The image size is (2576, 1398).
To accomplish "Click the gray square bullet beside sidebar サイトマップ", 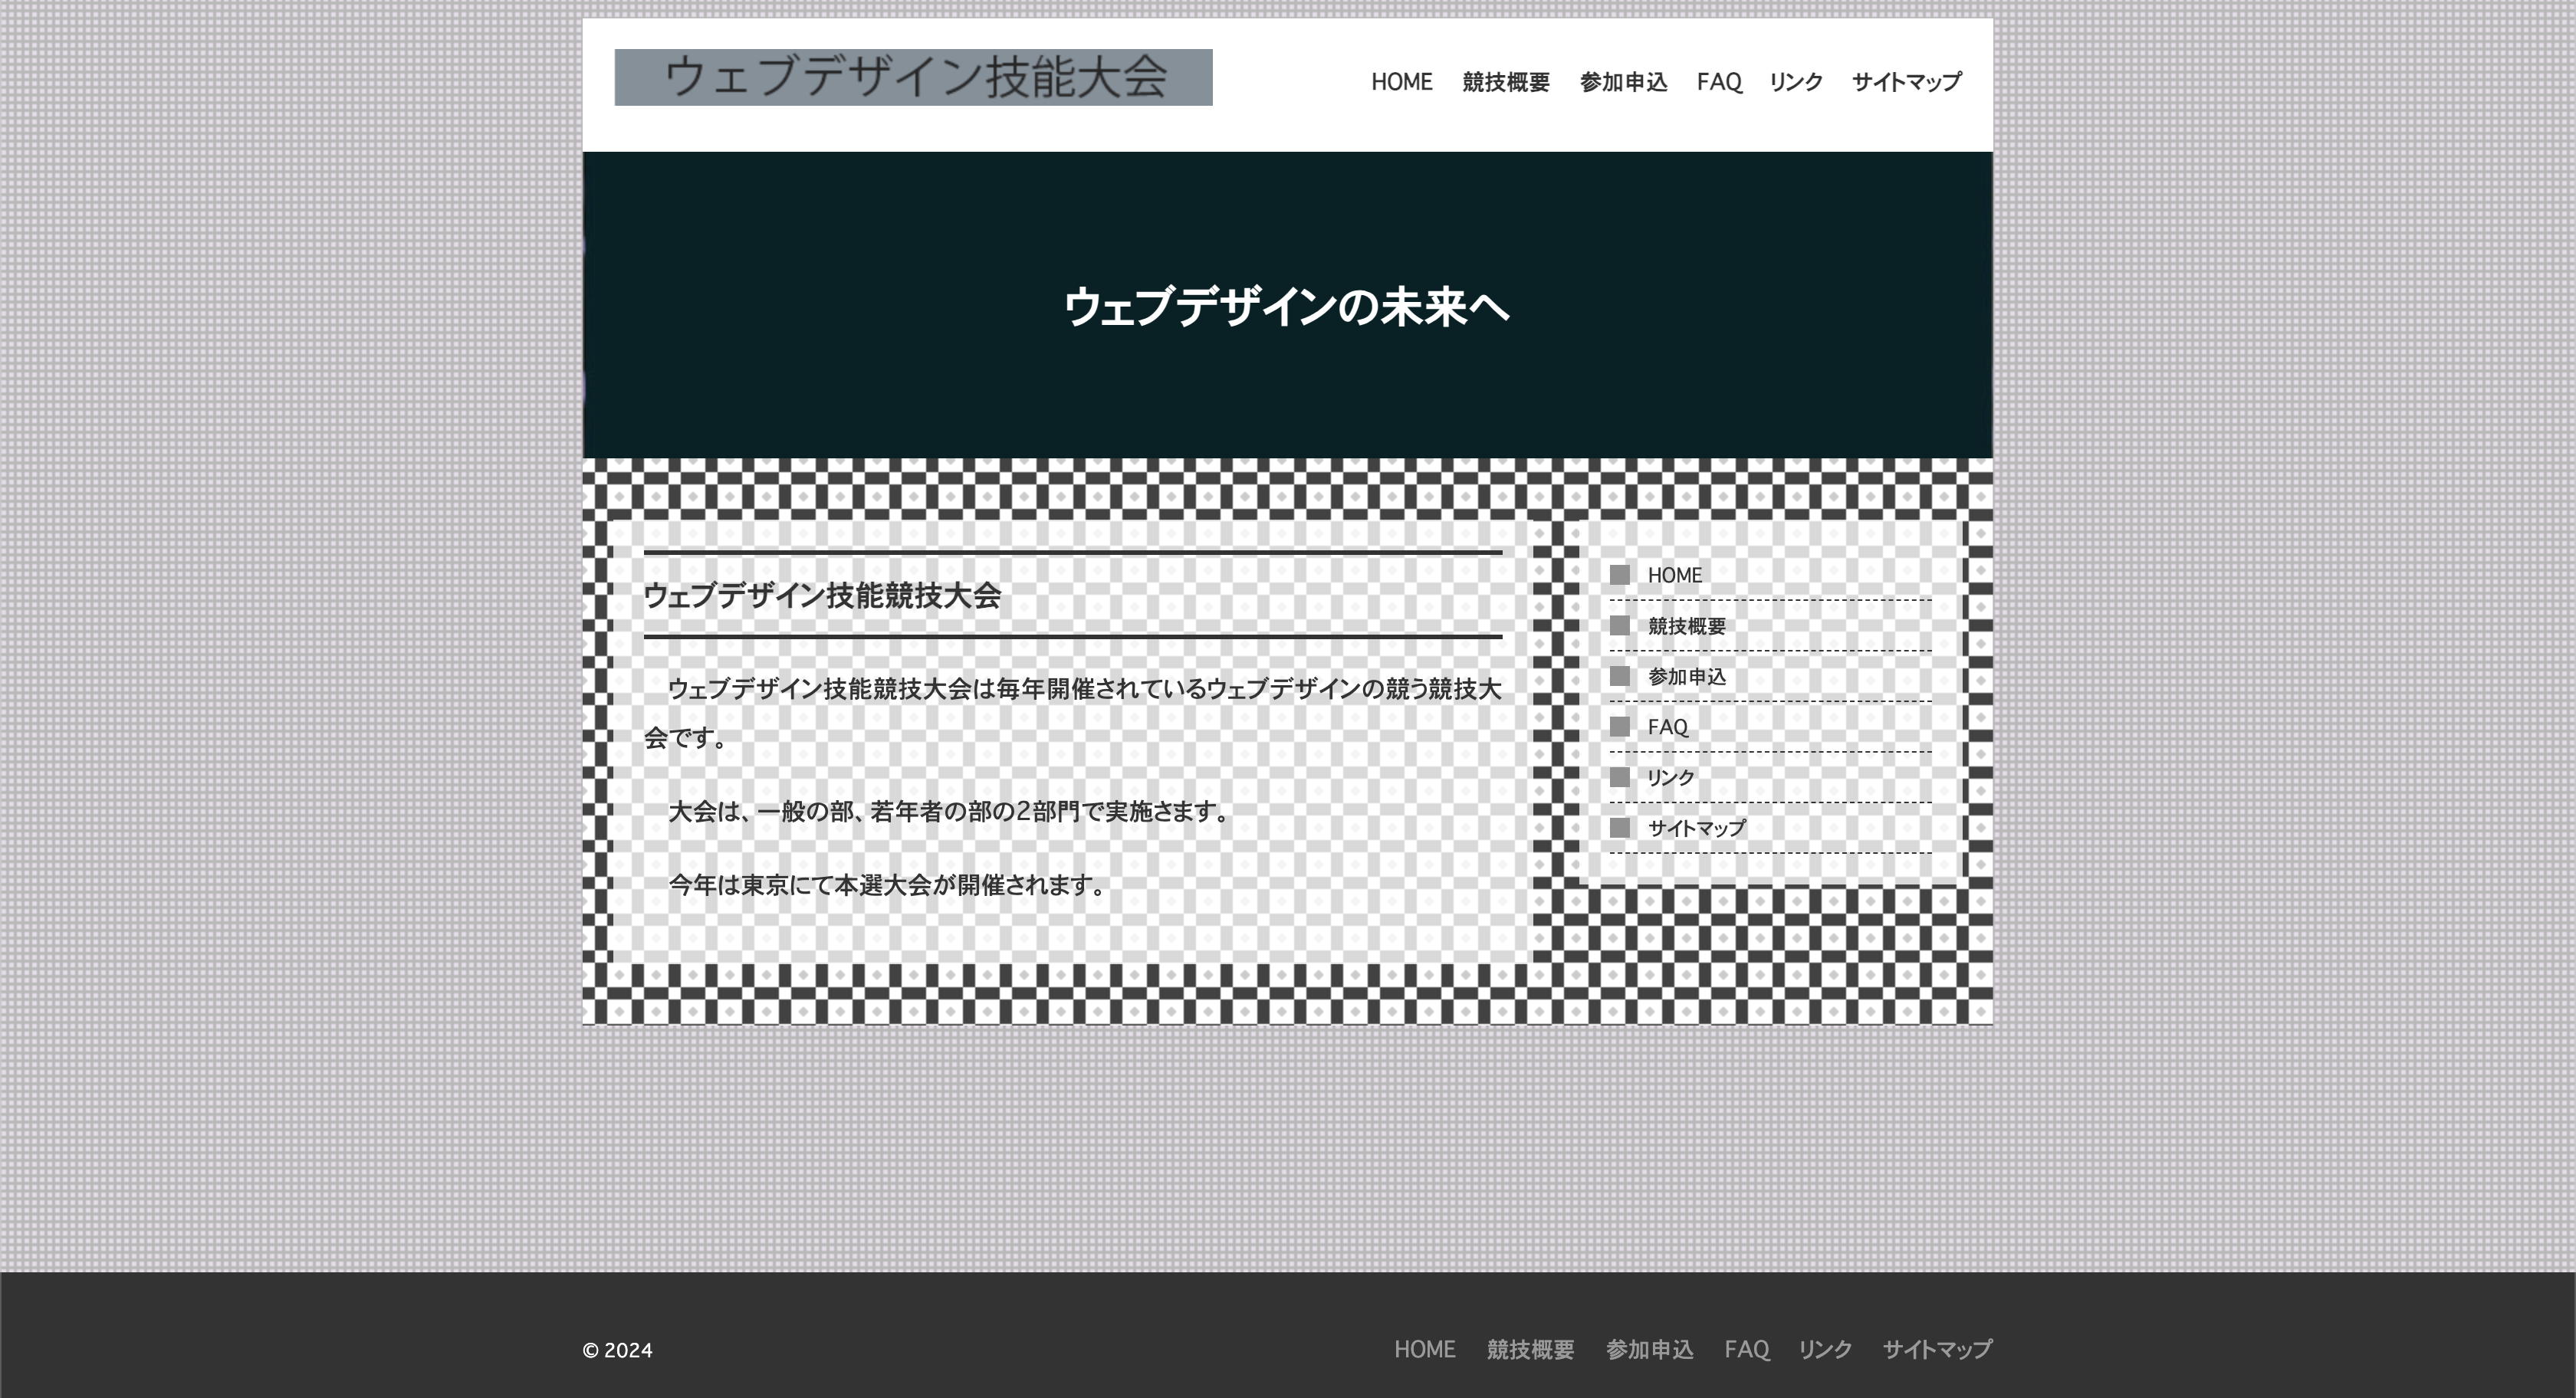I will [x=1620, y=828].
